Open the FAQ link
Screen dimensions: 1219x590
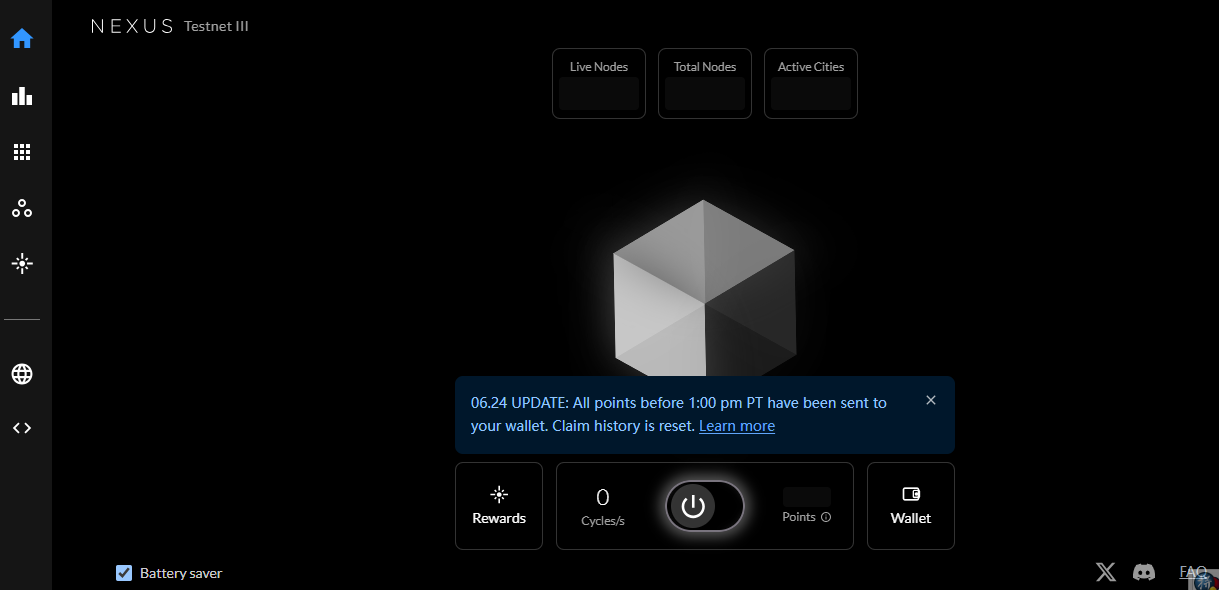(1192, 572)
